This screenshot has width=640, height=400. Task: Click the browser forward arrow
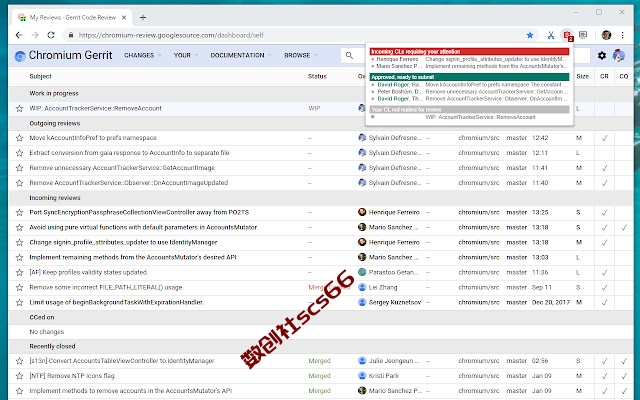pos(35,35)
